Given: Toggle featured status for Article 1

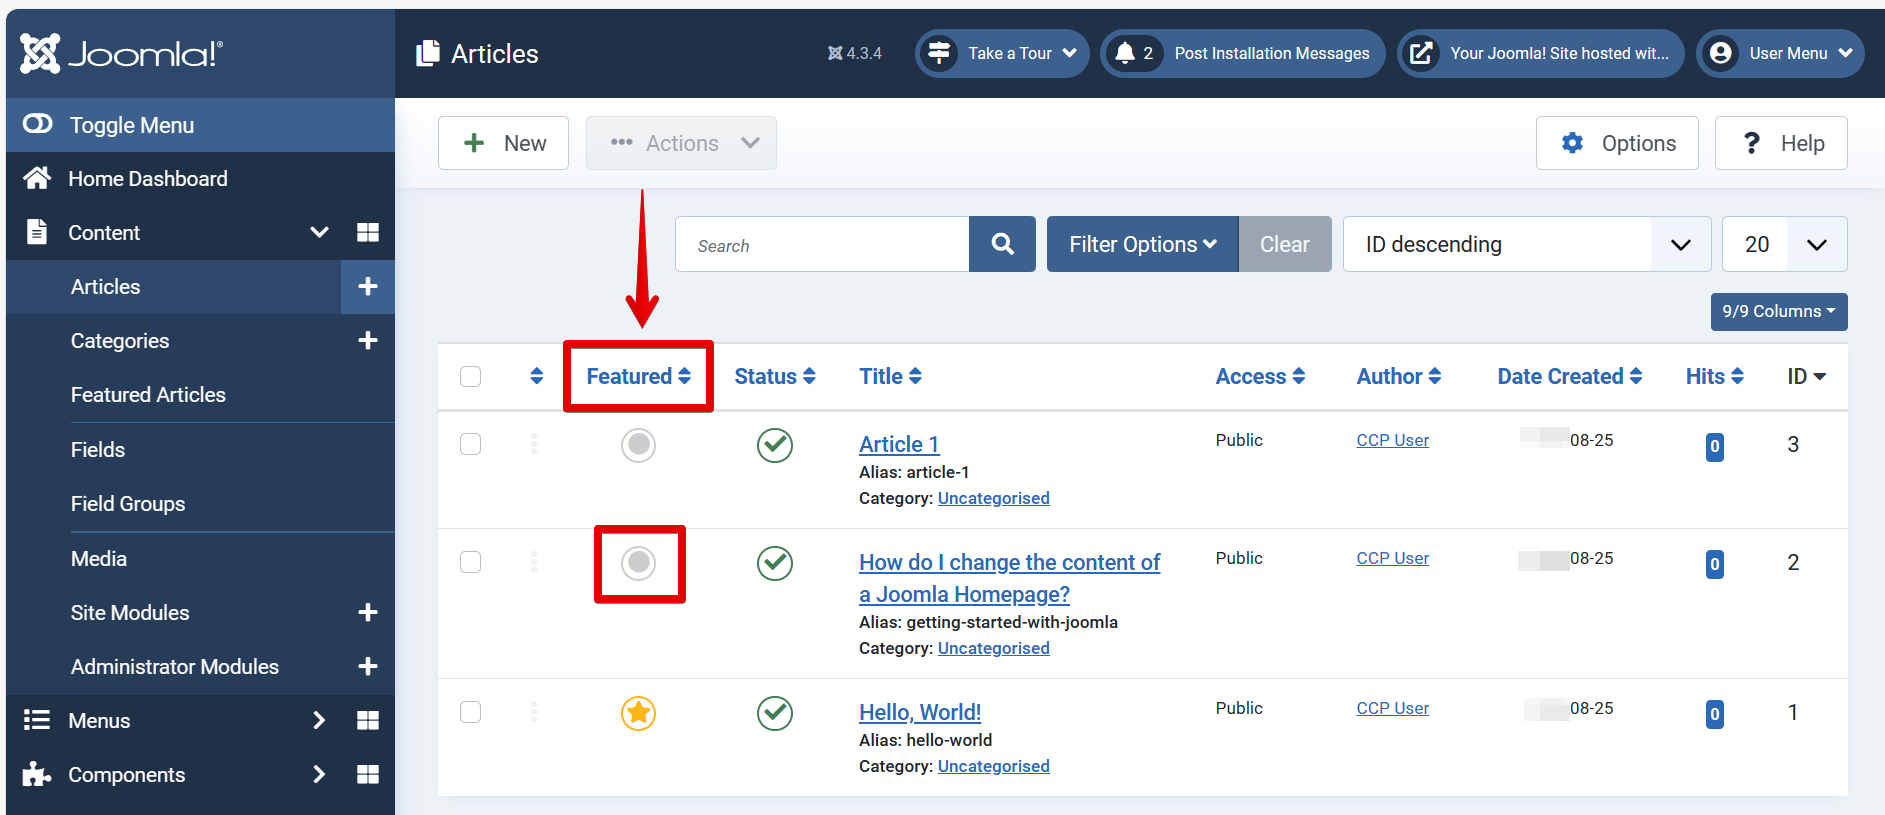Looking at the screenshot, I should (638, 445).
